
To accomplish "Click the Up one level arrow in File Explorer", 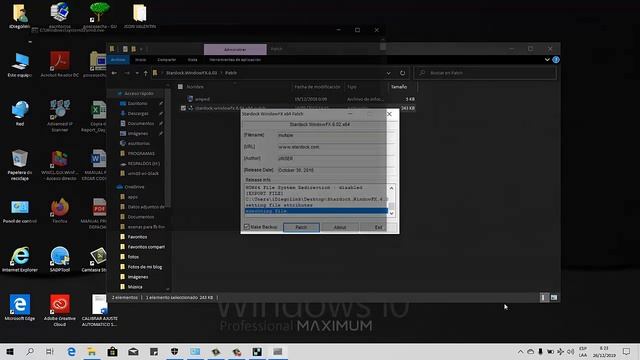I will (146, 73).
